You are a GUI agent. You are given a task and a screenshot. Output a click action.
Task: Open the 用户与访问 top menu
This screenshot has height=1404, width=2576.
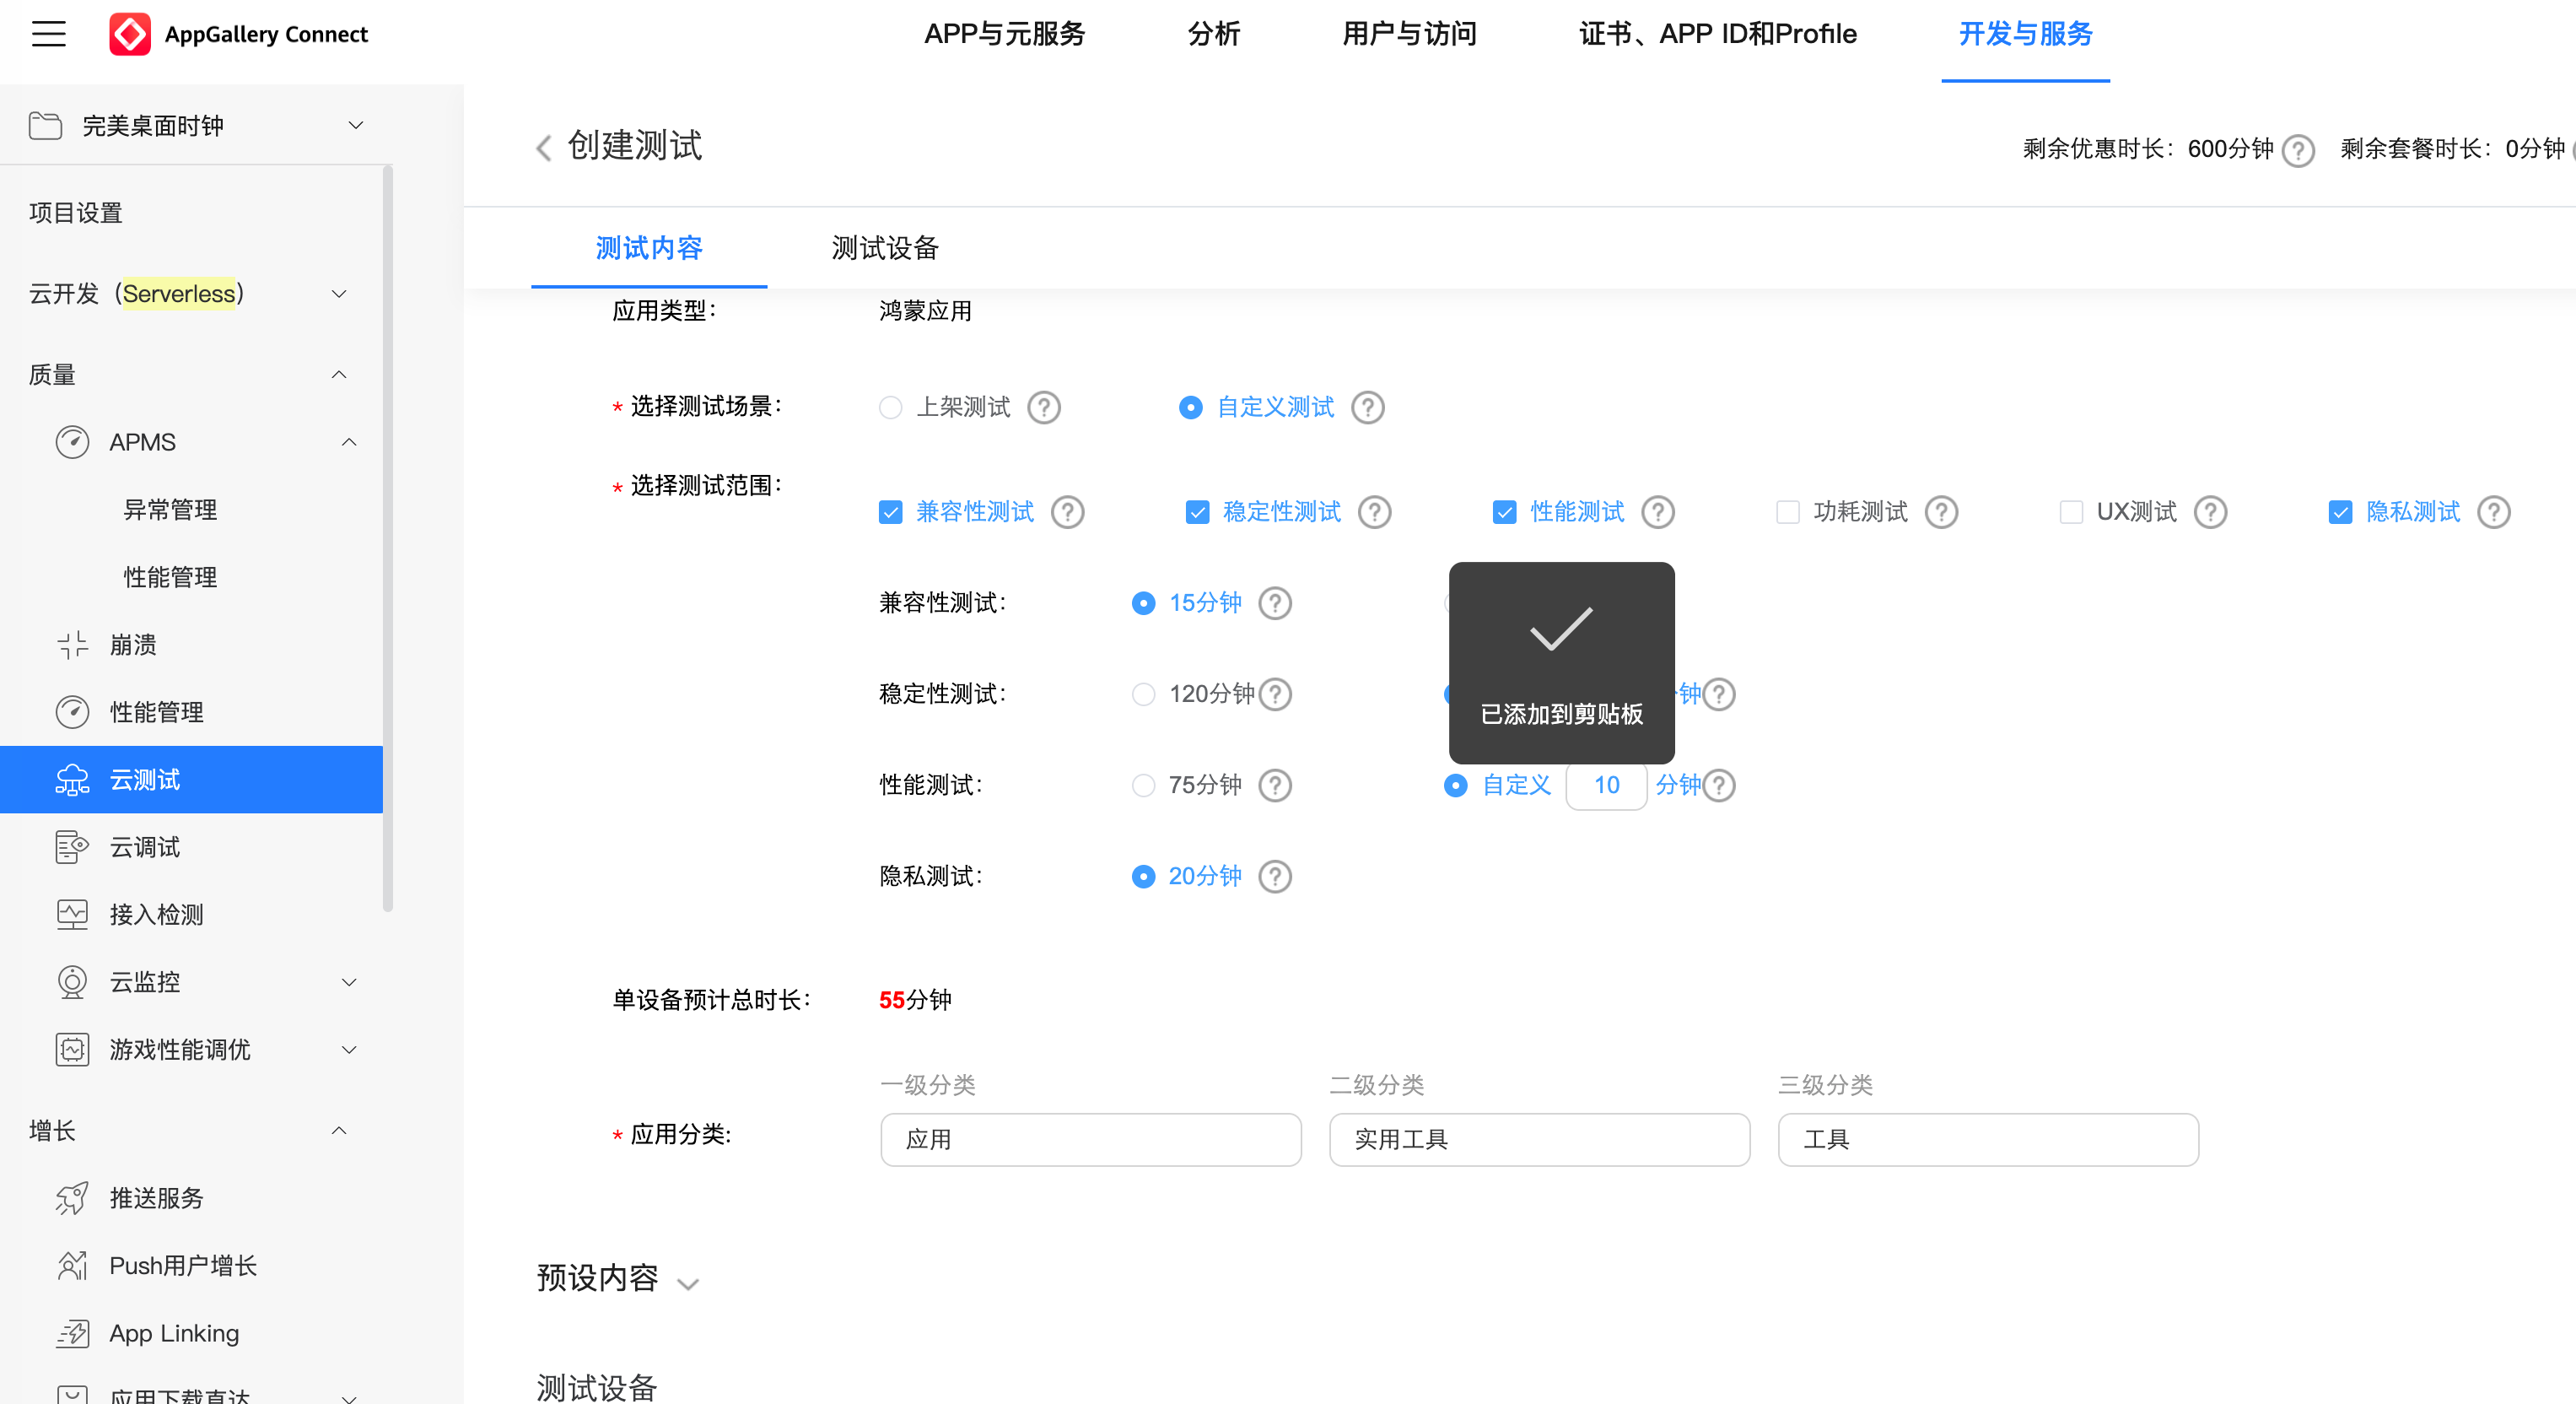click(x=1409, y=34)
